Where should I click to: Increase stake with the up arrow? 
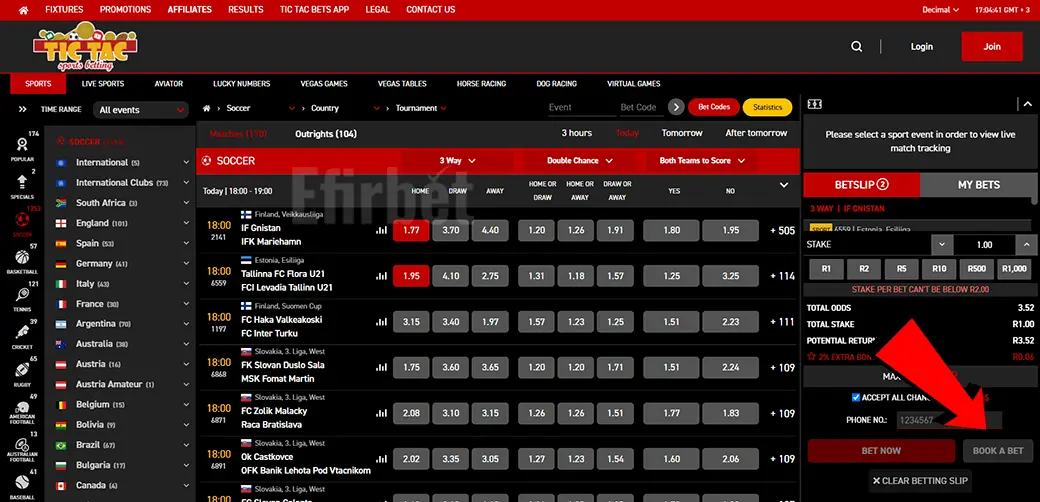1025,245
